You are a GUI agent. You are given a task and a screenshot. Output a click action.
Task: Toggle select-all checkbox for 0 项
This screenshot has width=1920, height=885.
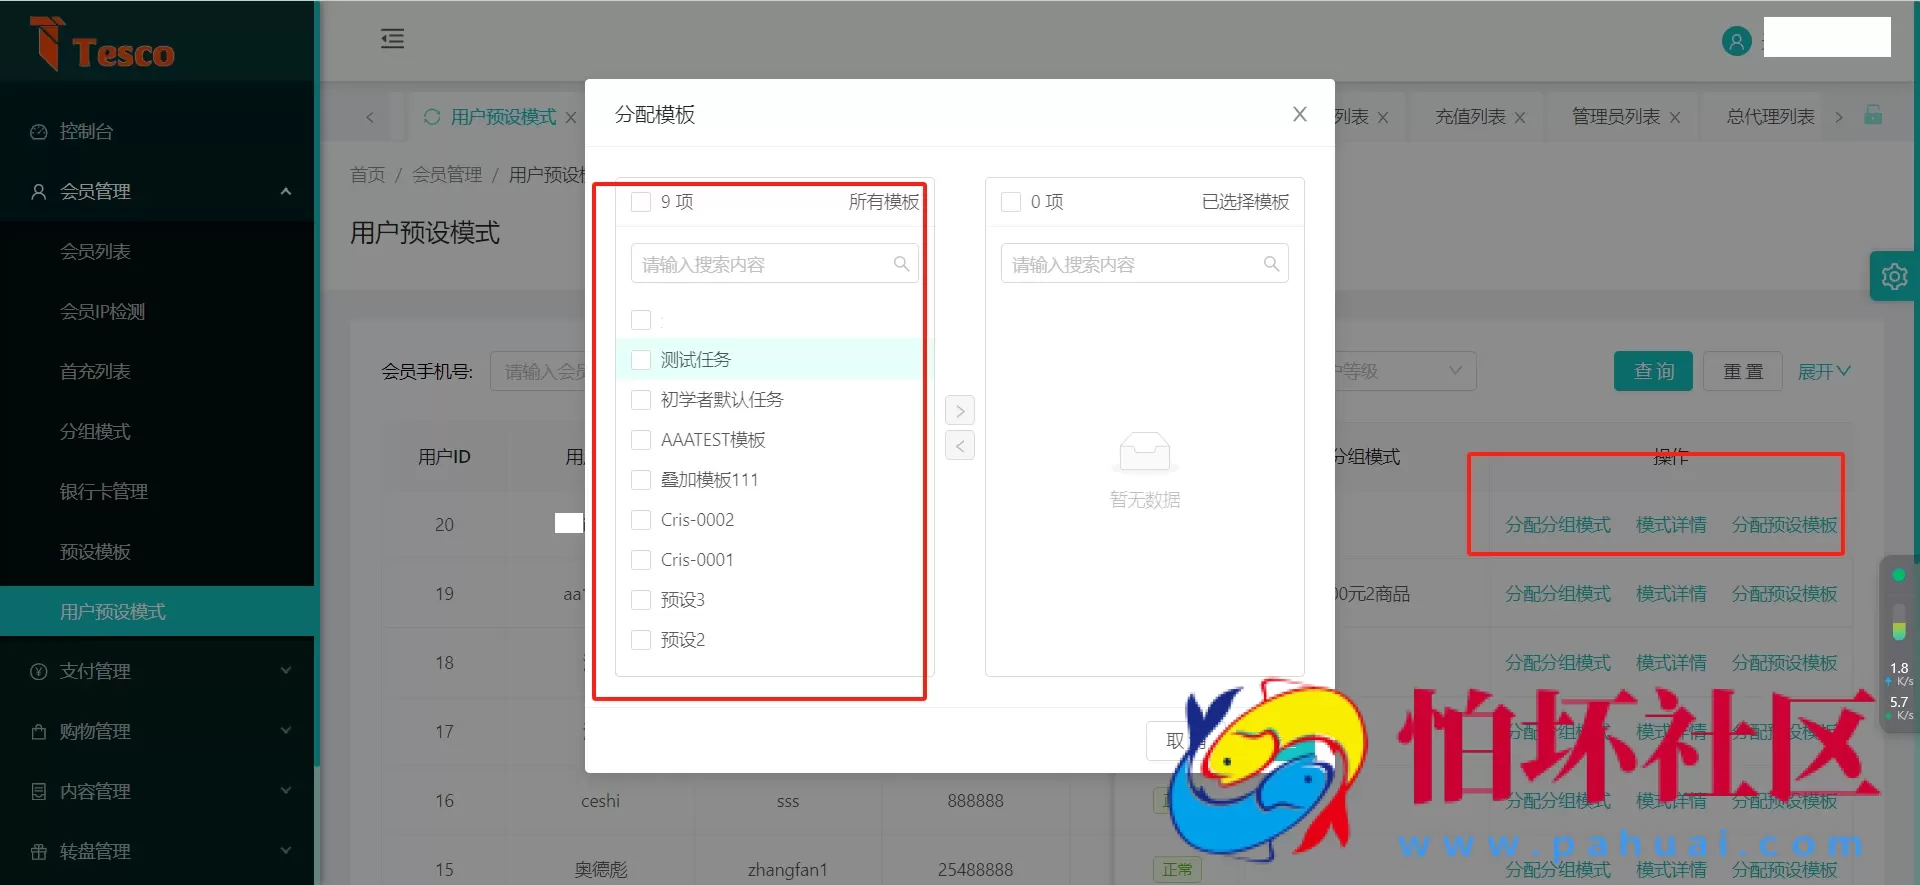[1011, 202]
